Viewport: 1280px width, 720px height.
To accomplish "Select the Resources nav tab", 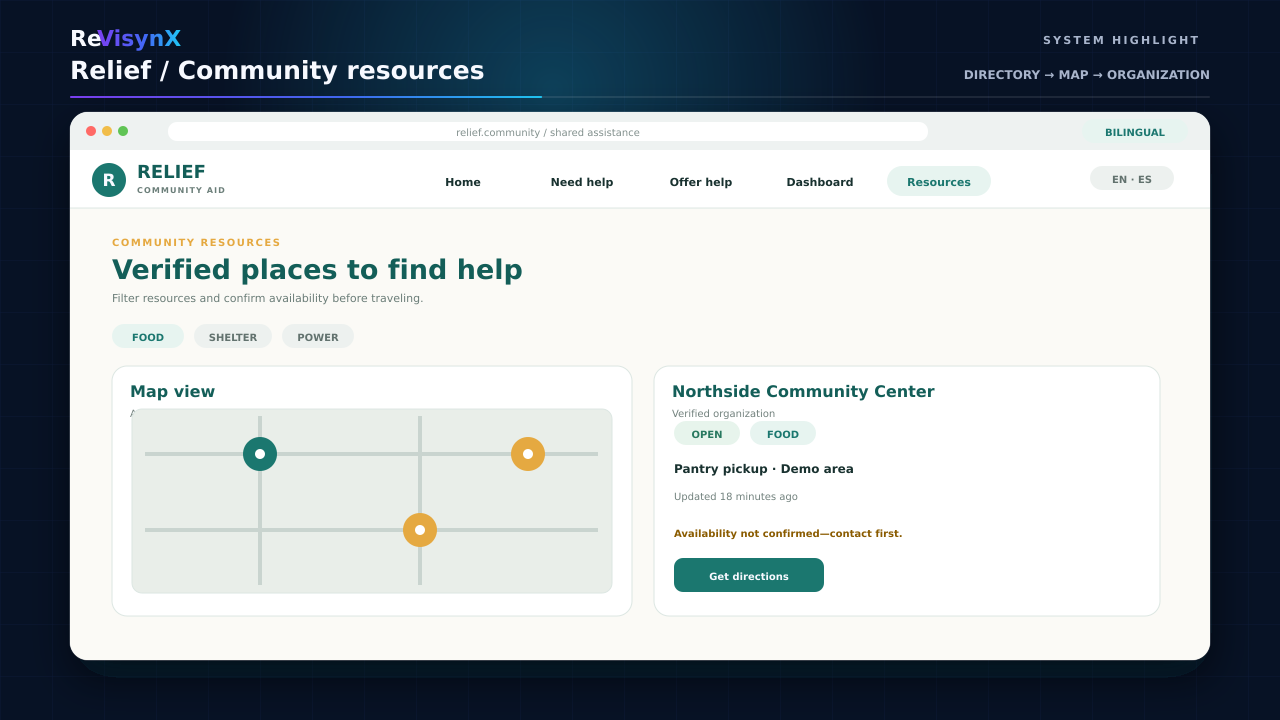I will click(x=939, y=182).
